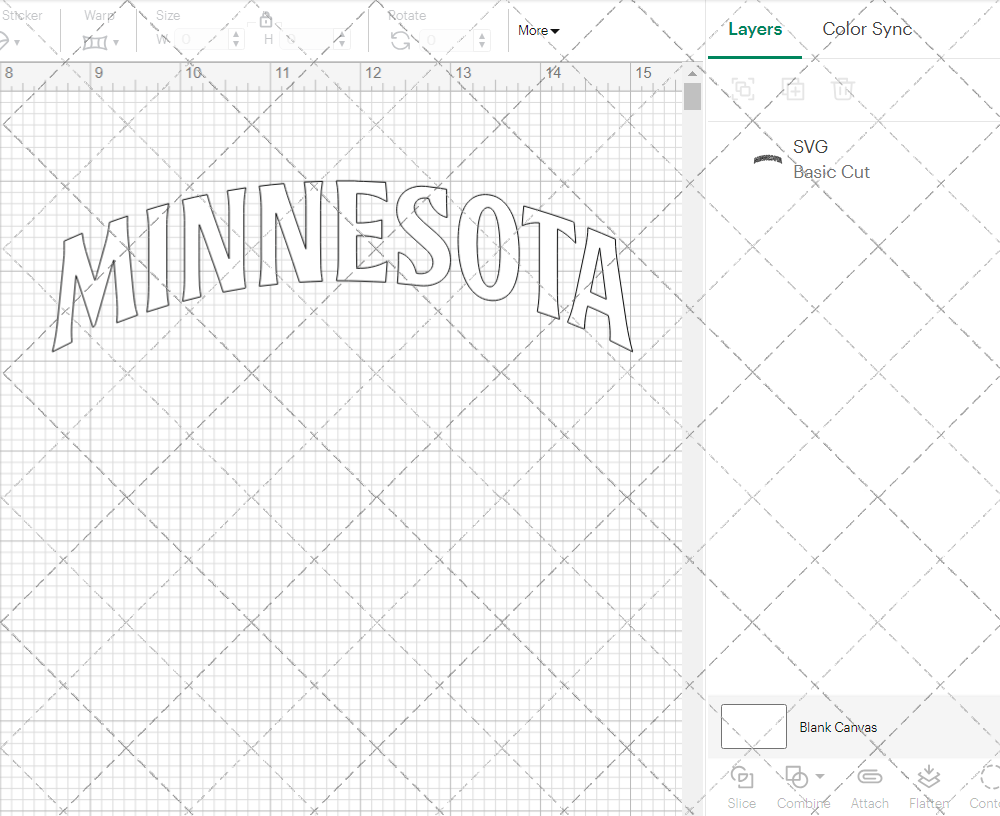1000x816 pixels.
Task: Click the Slice tool
Action: 742,788
